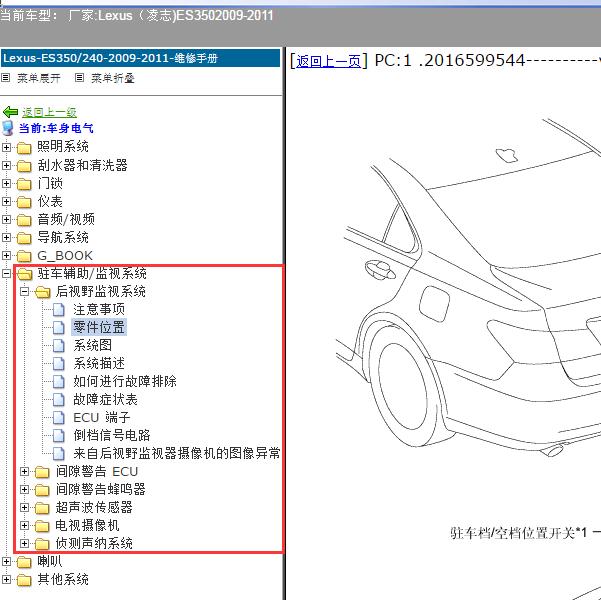Viewport: 601px width, 600px height.
Task: Open the 系统描述 page
Action: [99, 363]
